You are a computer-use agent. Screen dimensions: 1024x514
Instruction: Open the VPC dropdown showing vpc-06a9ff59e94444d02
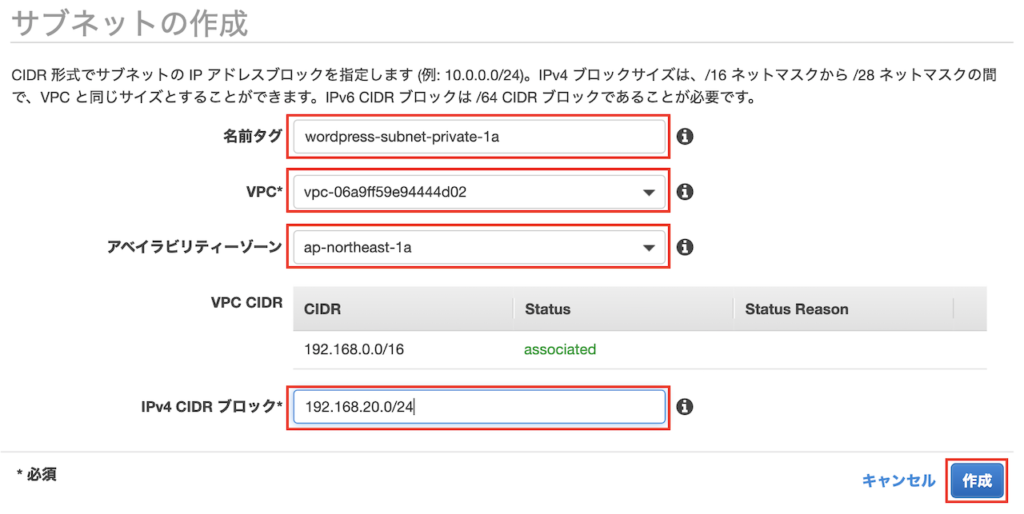[x=479, y=191]
